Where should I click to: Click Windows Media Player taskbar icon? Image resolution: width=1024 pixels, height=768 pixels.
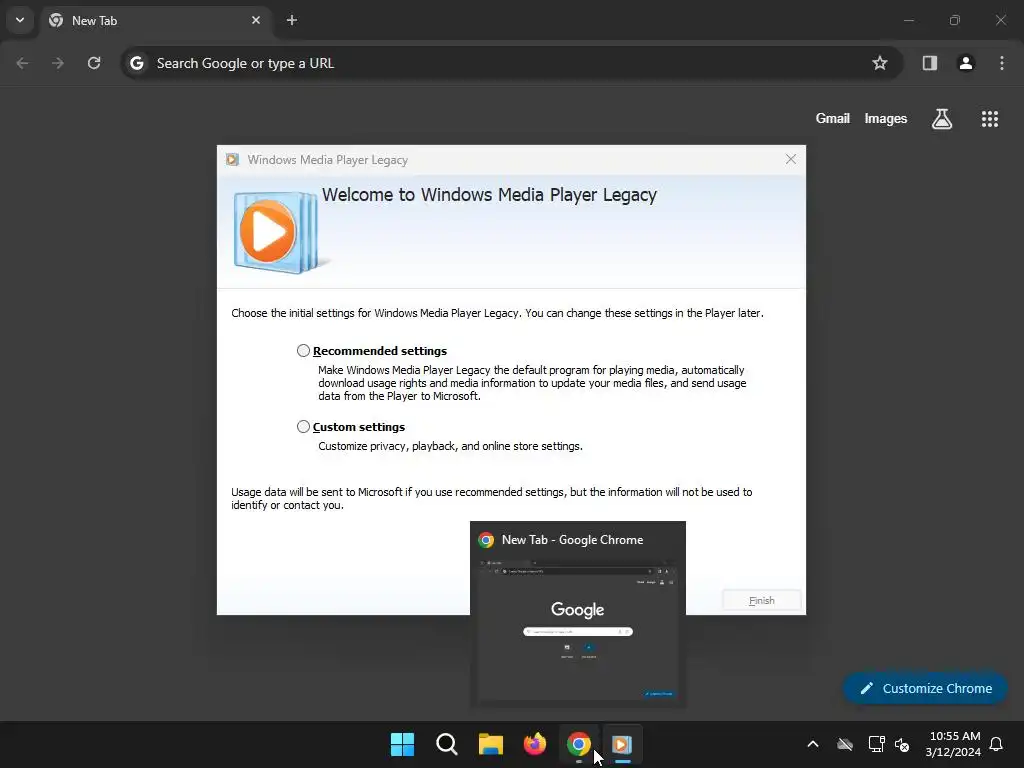622,744
